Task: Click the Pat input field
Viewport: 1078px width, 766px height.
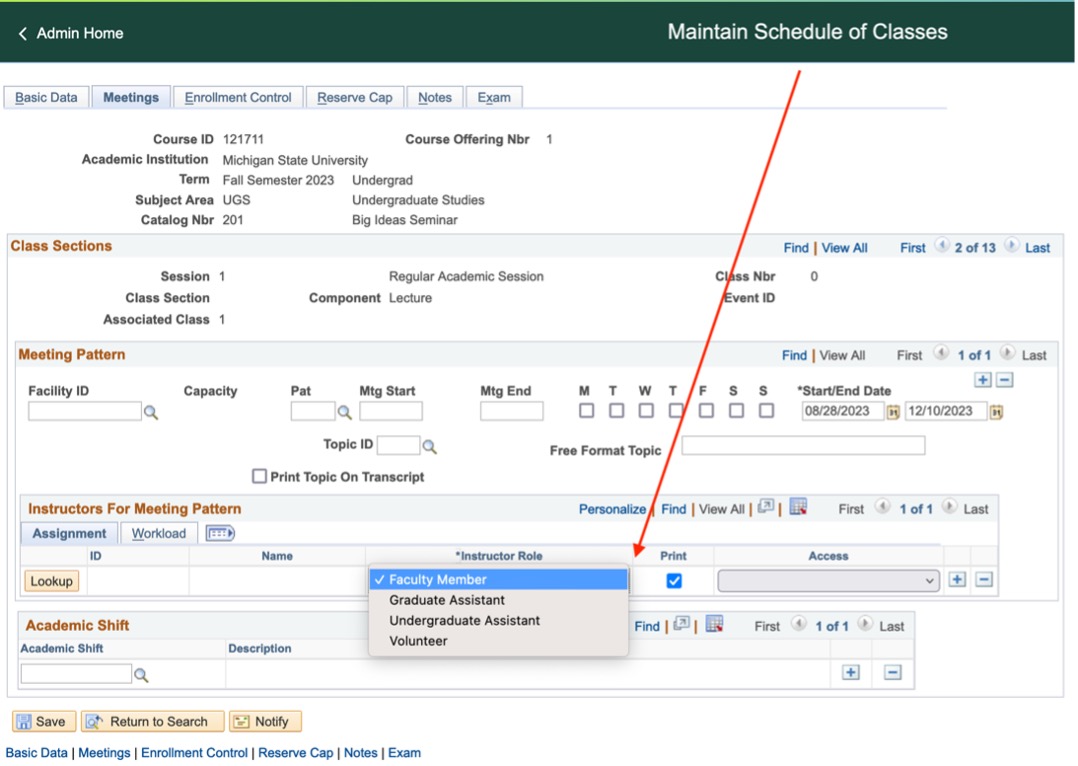Action: tap(313, 411)
